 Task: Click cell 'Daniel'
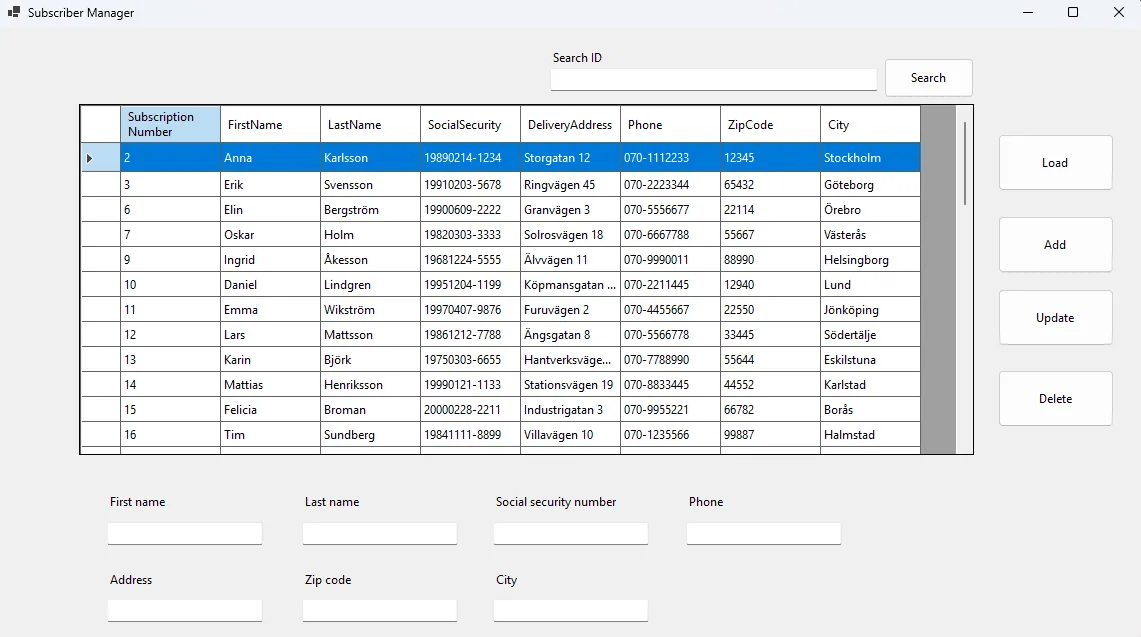(270, 285)
